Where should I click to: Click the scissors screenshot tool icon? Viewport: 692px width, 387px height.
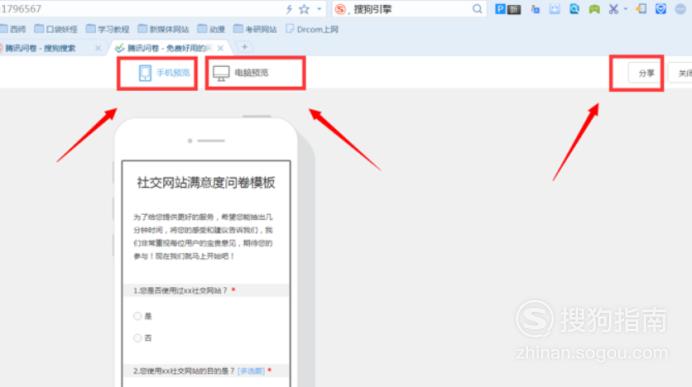(613, 9)
